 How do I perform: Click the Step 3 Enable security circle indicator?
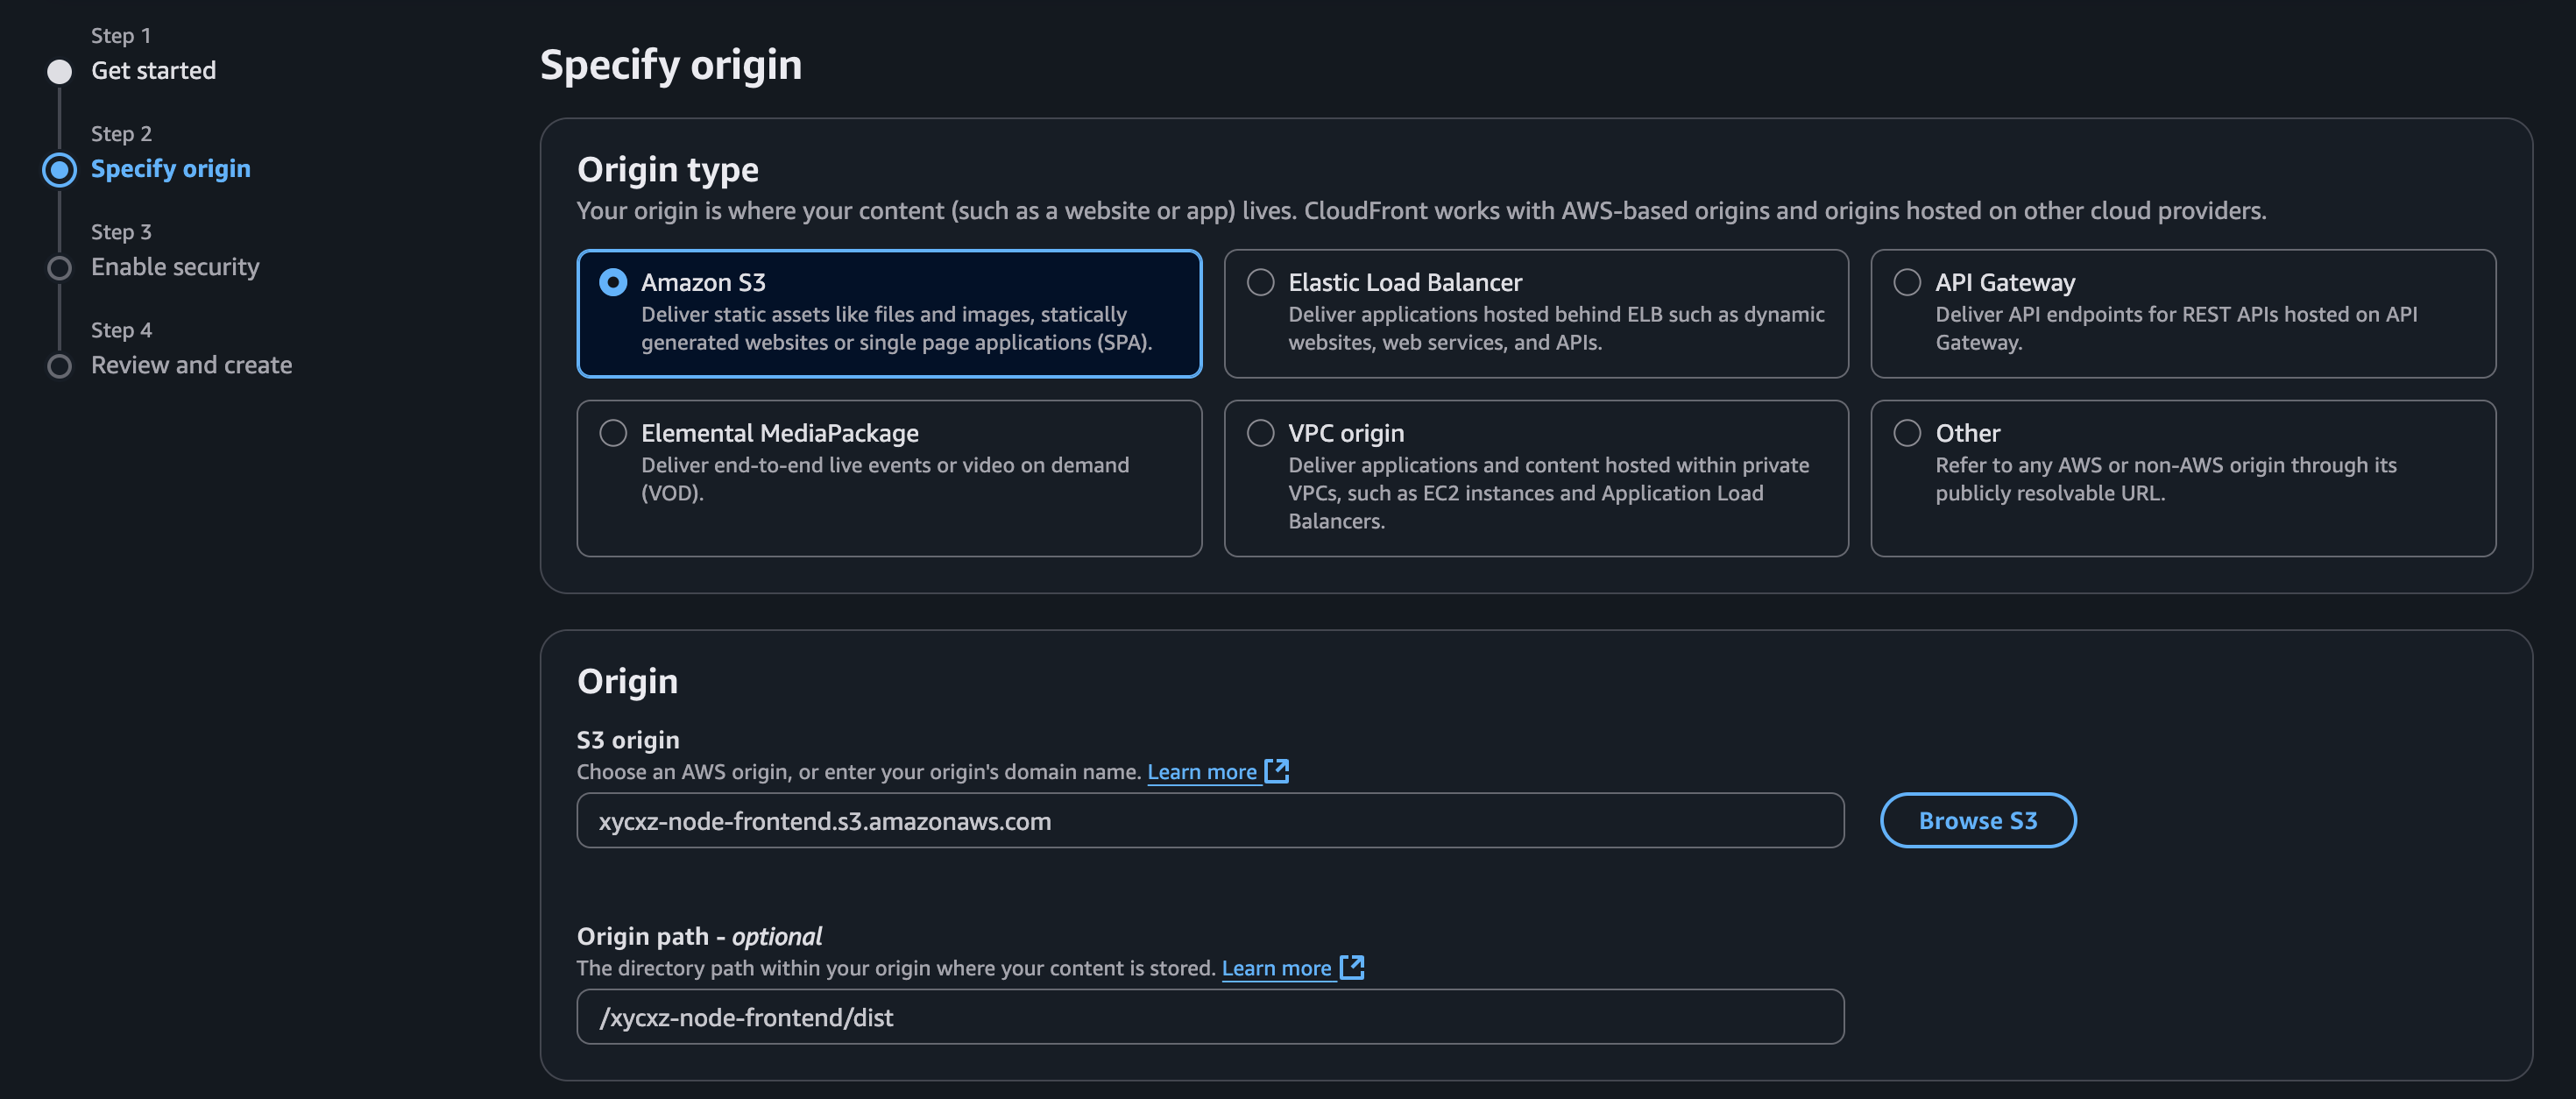(x=60, y=267)
